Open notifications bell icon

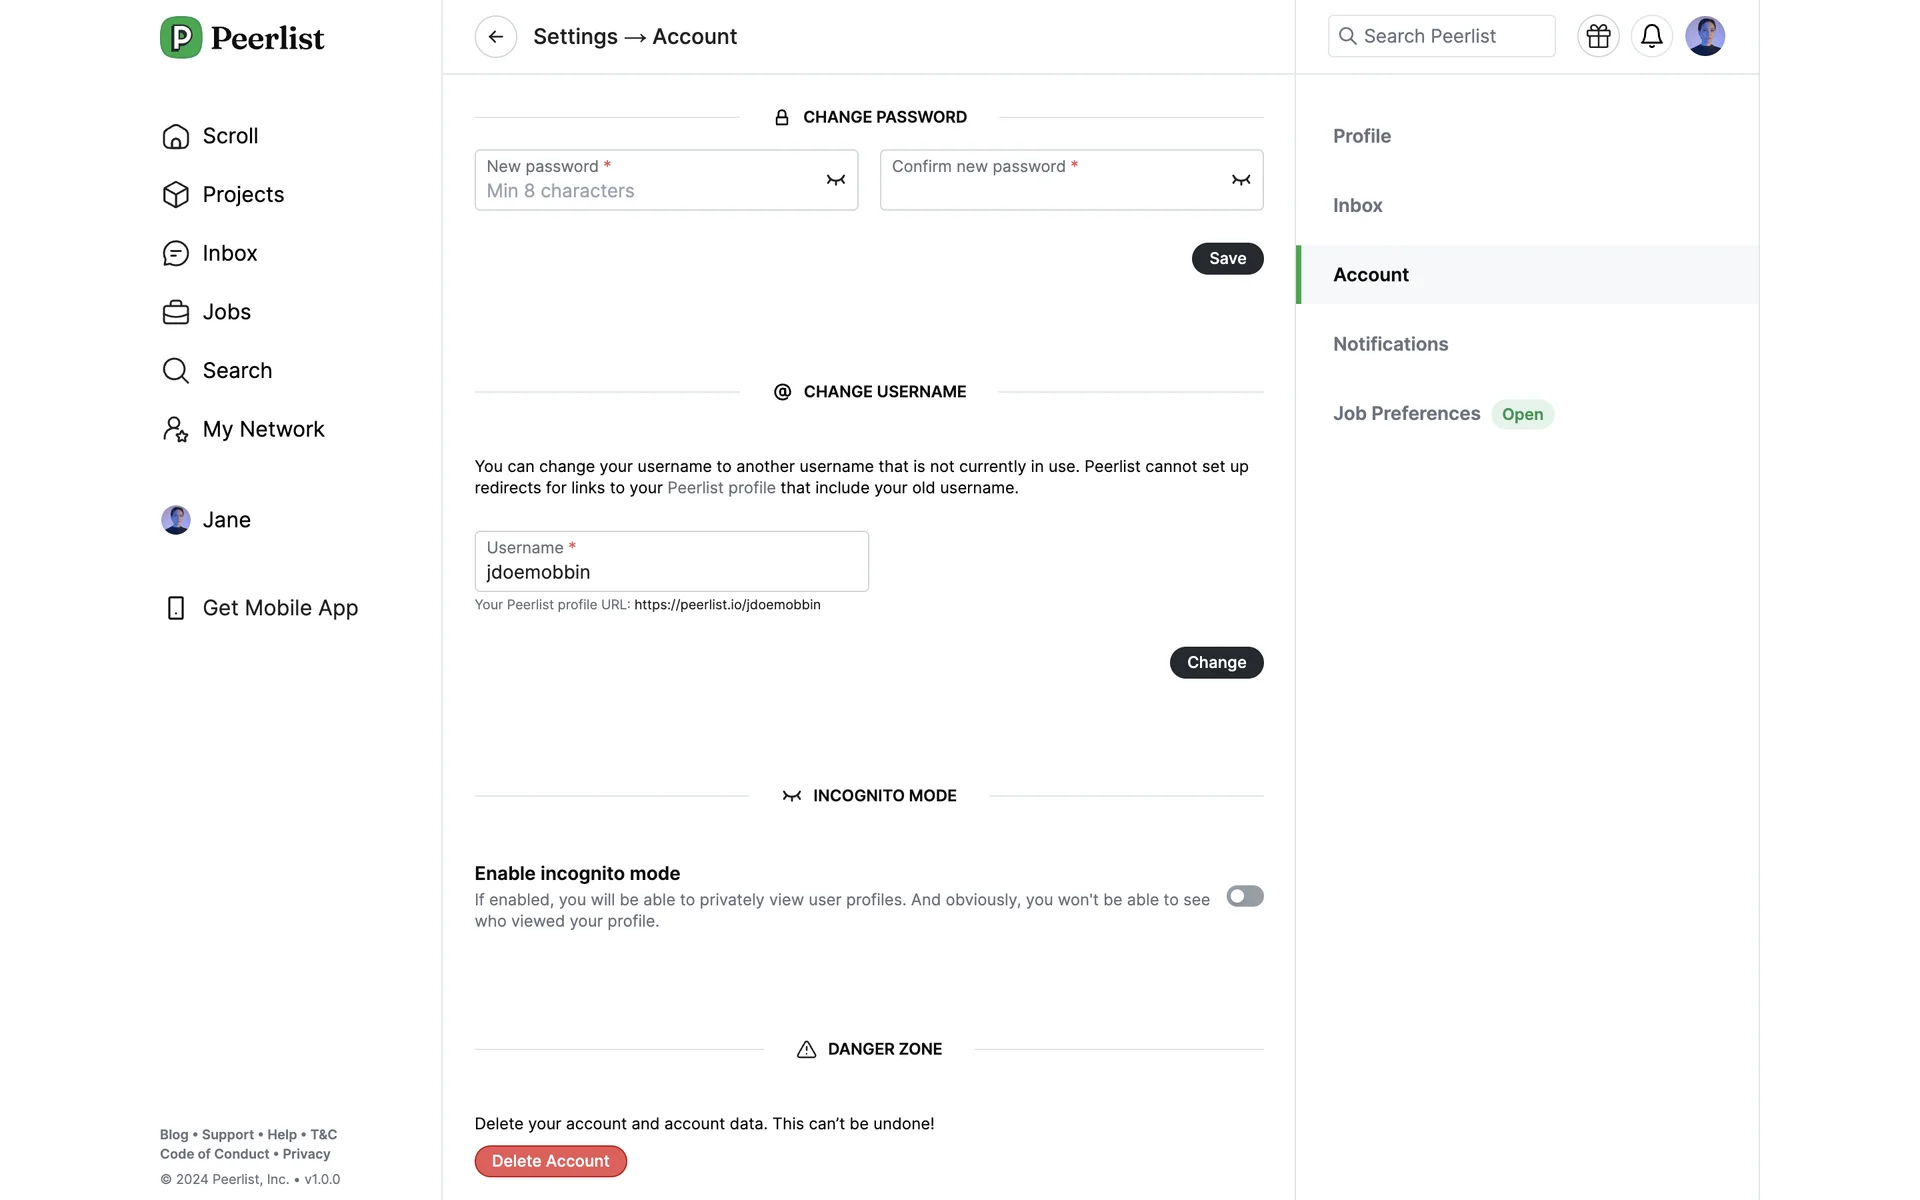point(1651,37)
